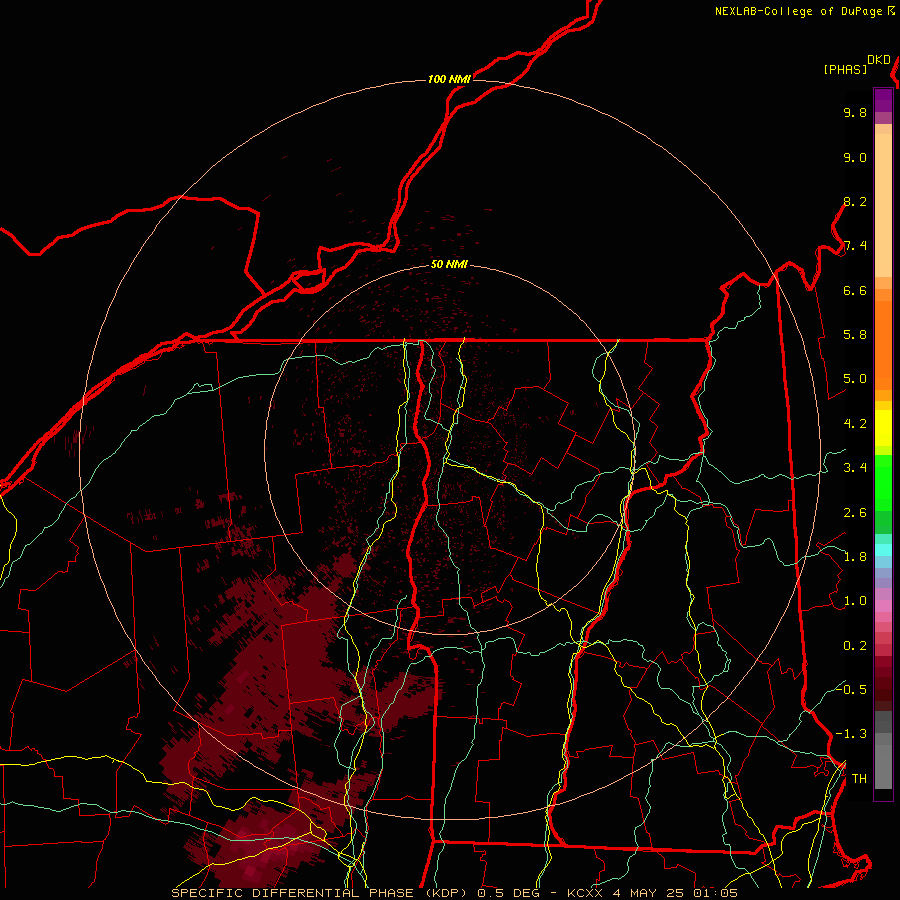Click the pink color bar segment near 1.0
Screen dimensions: 900x900
pyautogui.click(x=883, y=606)
